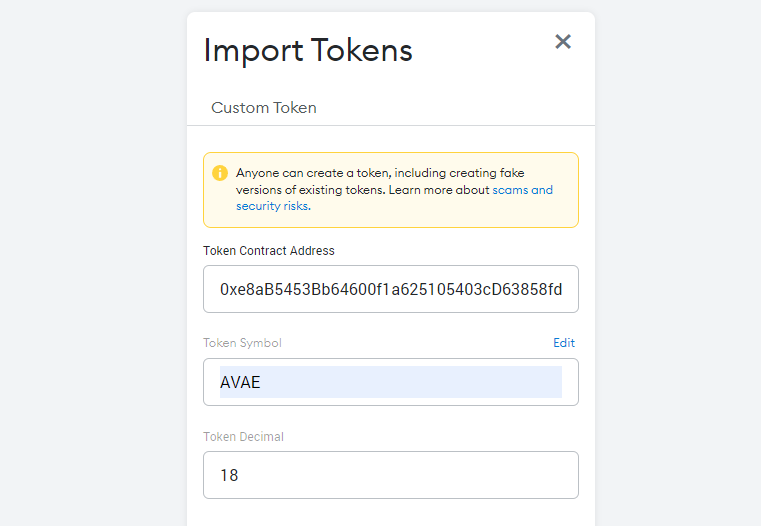Click Edit next to Token Symbol

[564, 343]
